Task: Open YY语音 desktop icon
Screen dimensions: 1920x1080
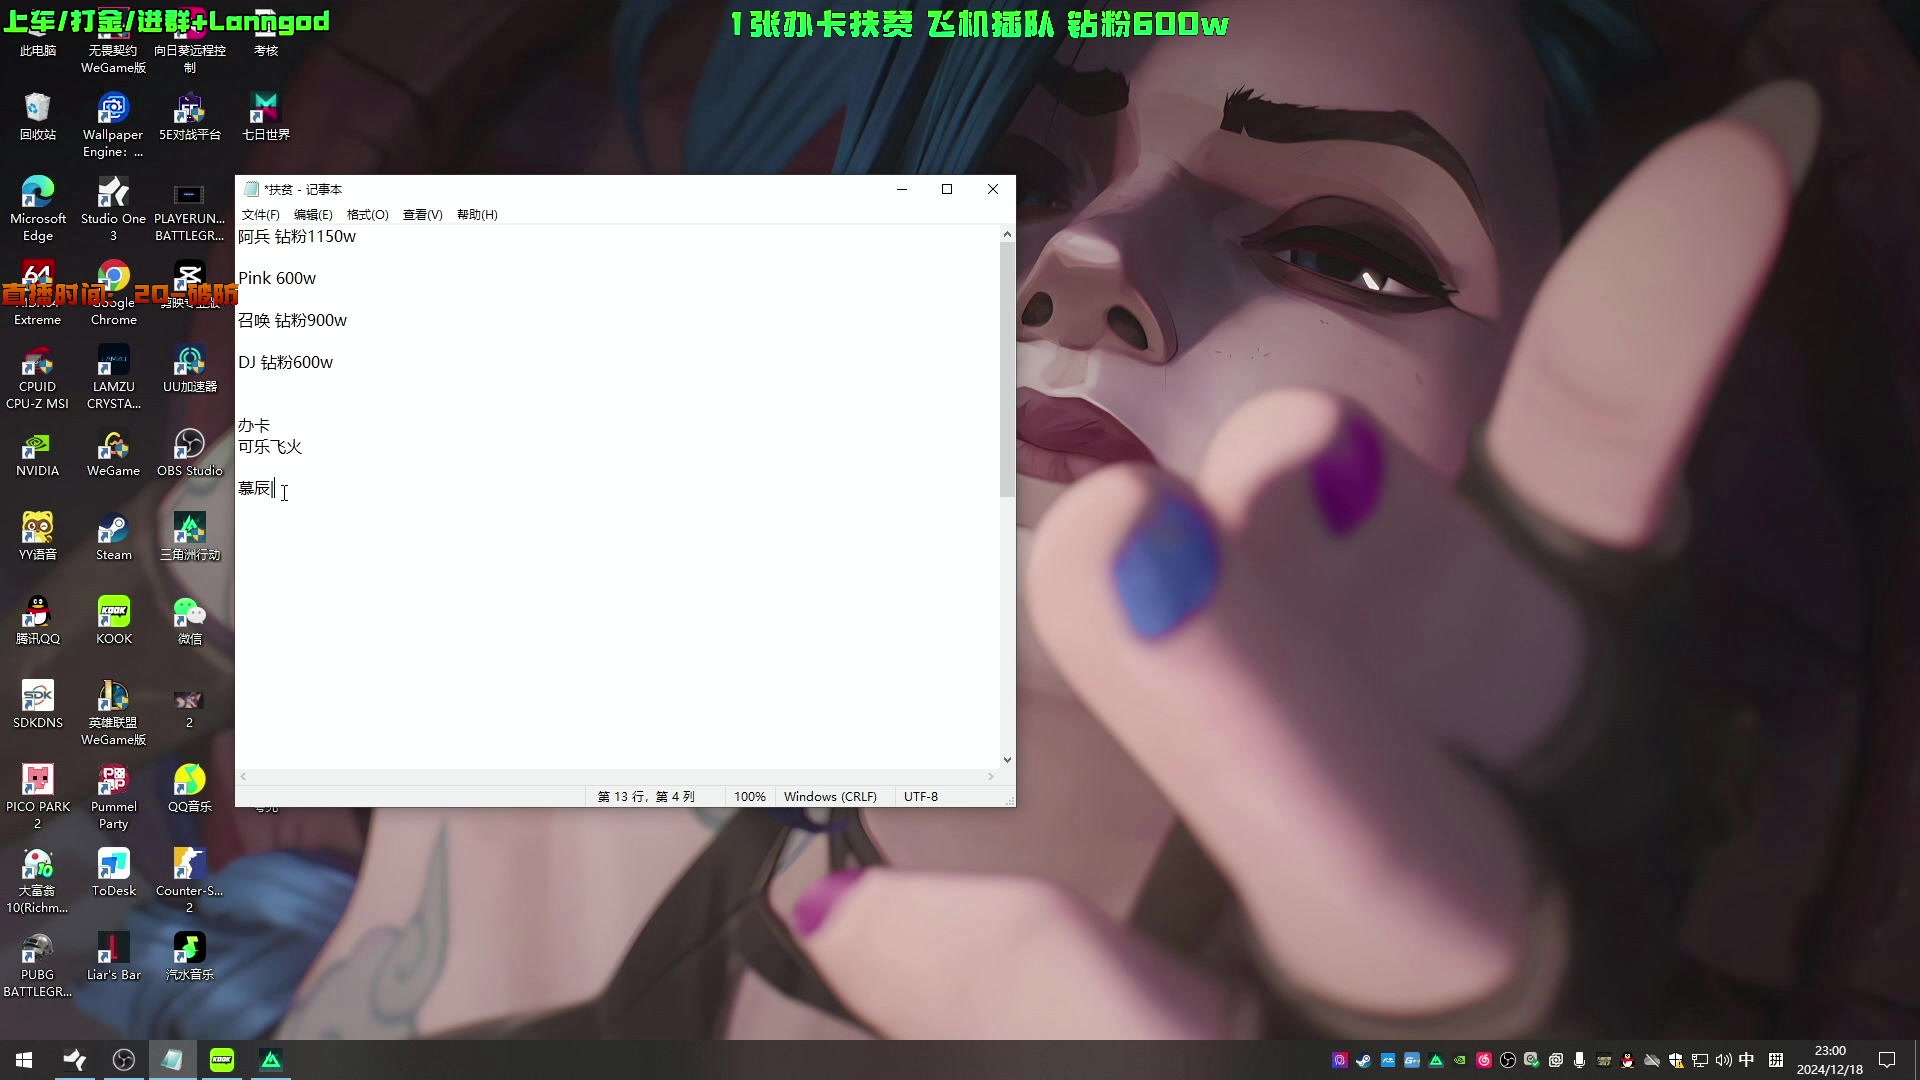Action: pyautogui.click(x=38, y=536)
